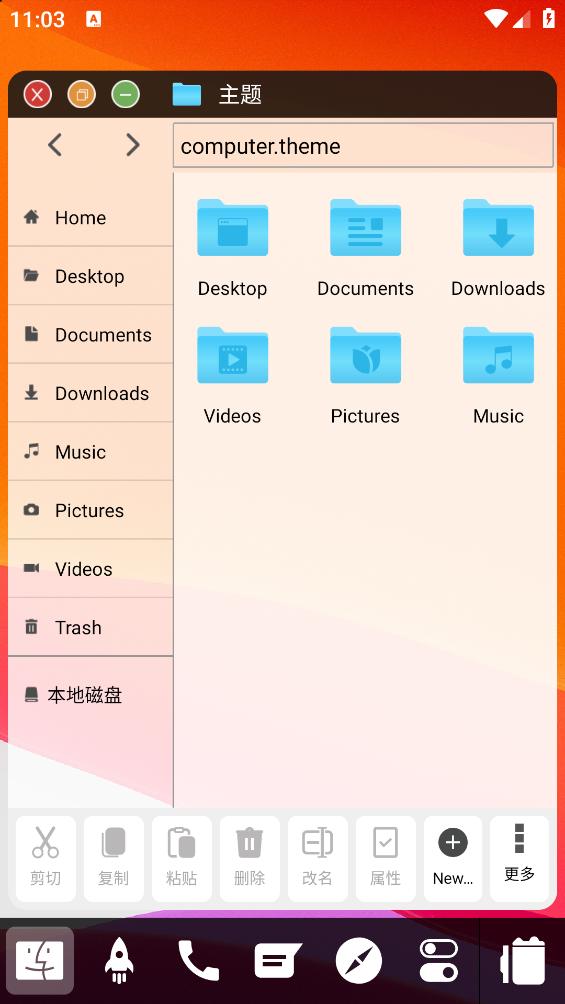Screen dimensions: 565x1004
Task: Click the New... create button
Action: click(x=453, y=859)
